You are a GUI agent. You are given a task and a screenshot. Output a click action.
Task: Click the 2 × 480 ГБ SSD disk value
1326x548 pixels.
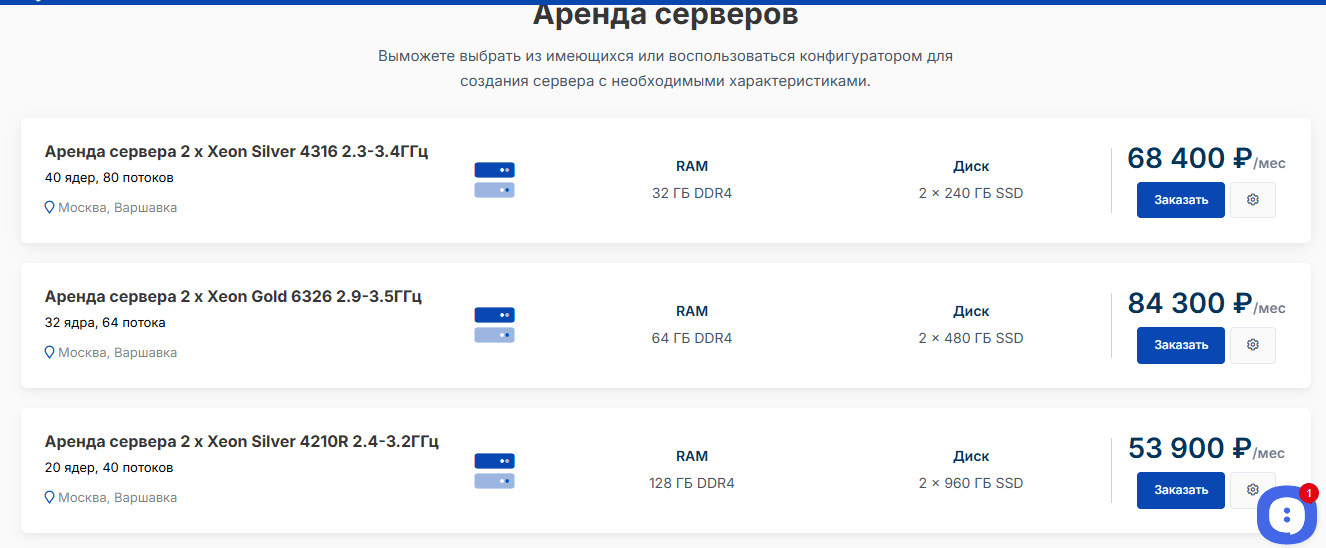click(x=970, y=338)
